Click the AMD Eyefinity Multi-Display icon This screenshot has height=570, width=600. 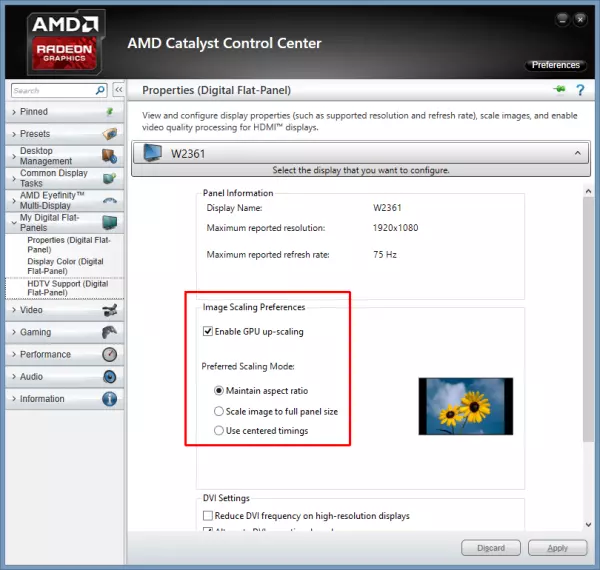110,200
